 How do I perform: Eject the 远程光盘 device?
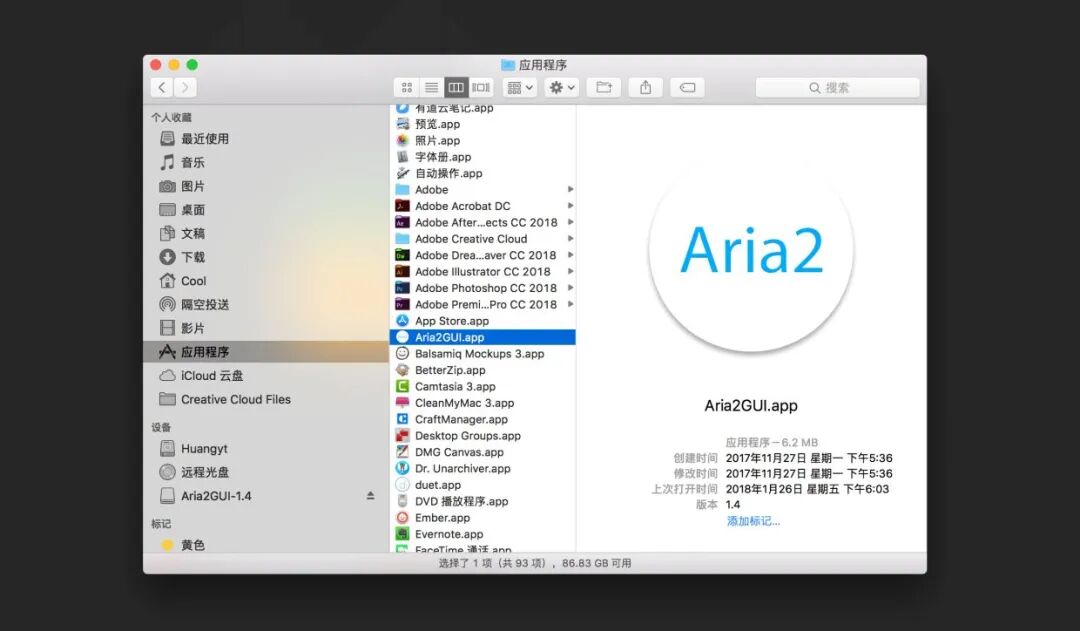[x=206, y=471]
